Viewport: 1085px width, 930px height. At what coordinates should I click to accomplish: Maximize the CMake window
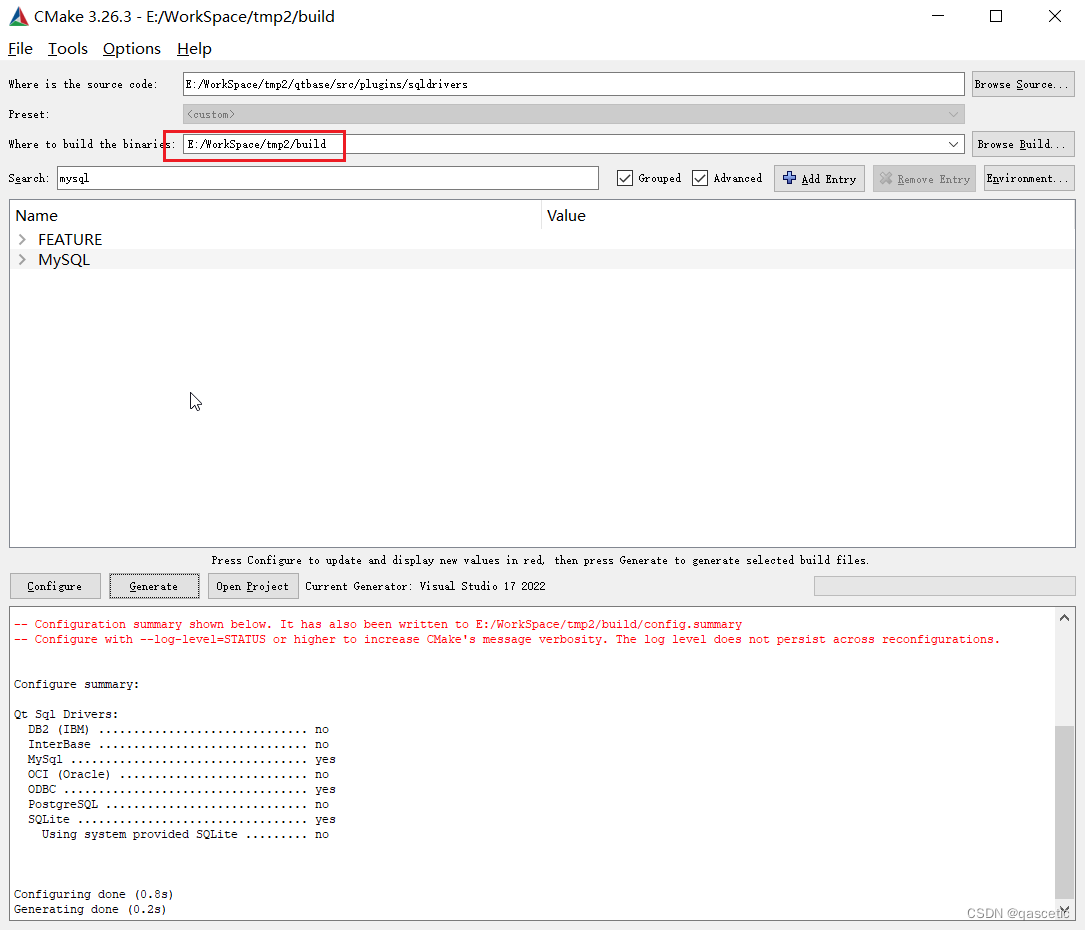coord(996,16)
